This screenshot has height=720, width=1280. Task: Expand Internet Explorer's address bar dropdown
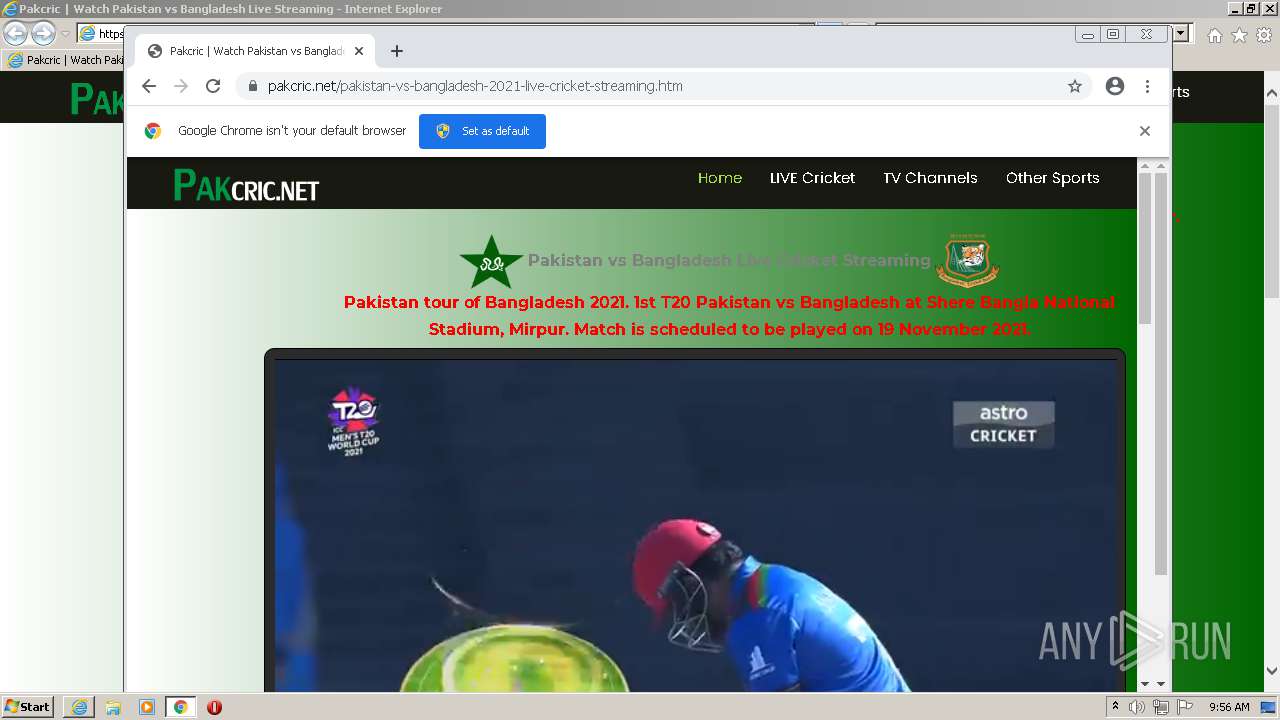pos(1181,33)
